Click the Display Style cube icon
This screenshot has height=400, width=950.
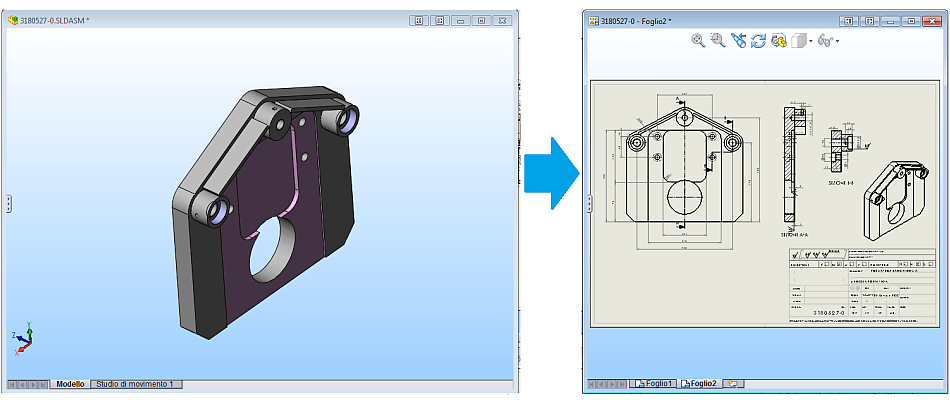pyautogui.click(x=799, y=41)
